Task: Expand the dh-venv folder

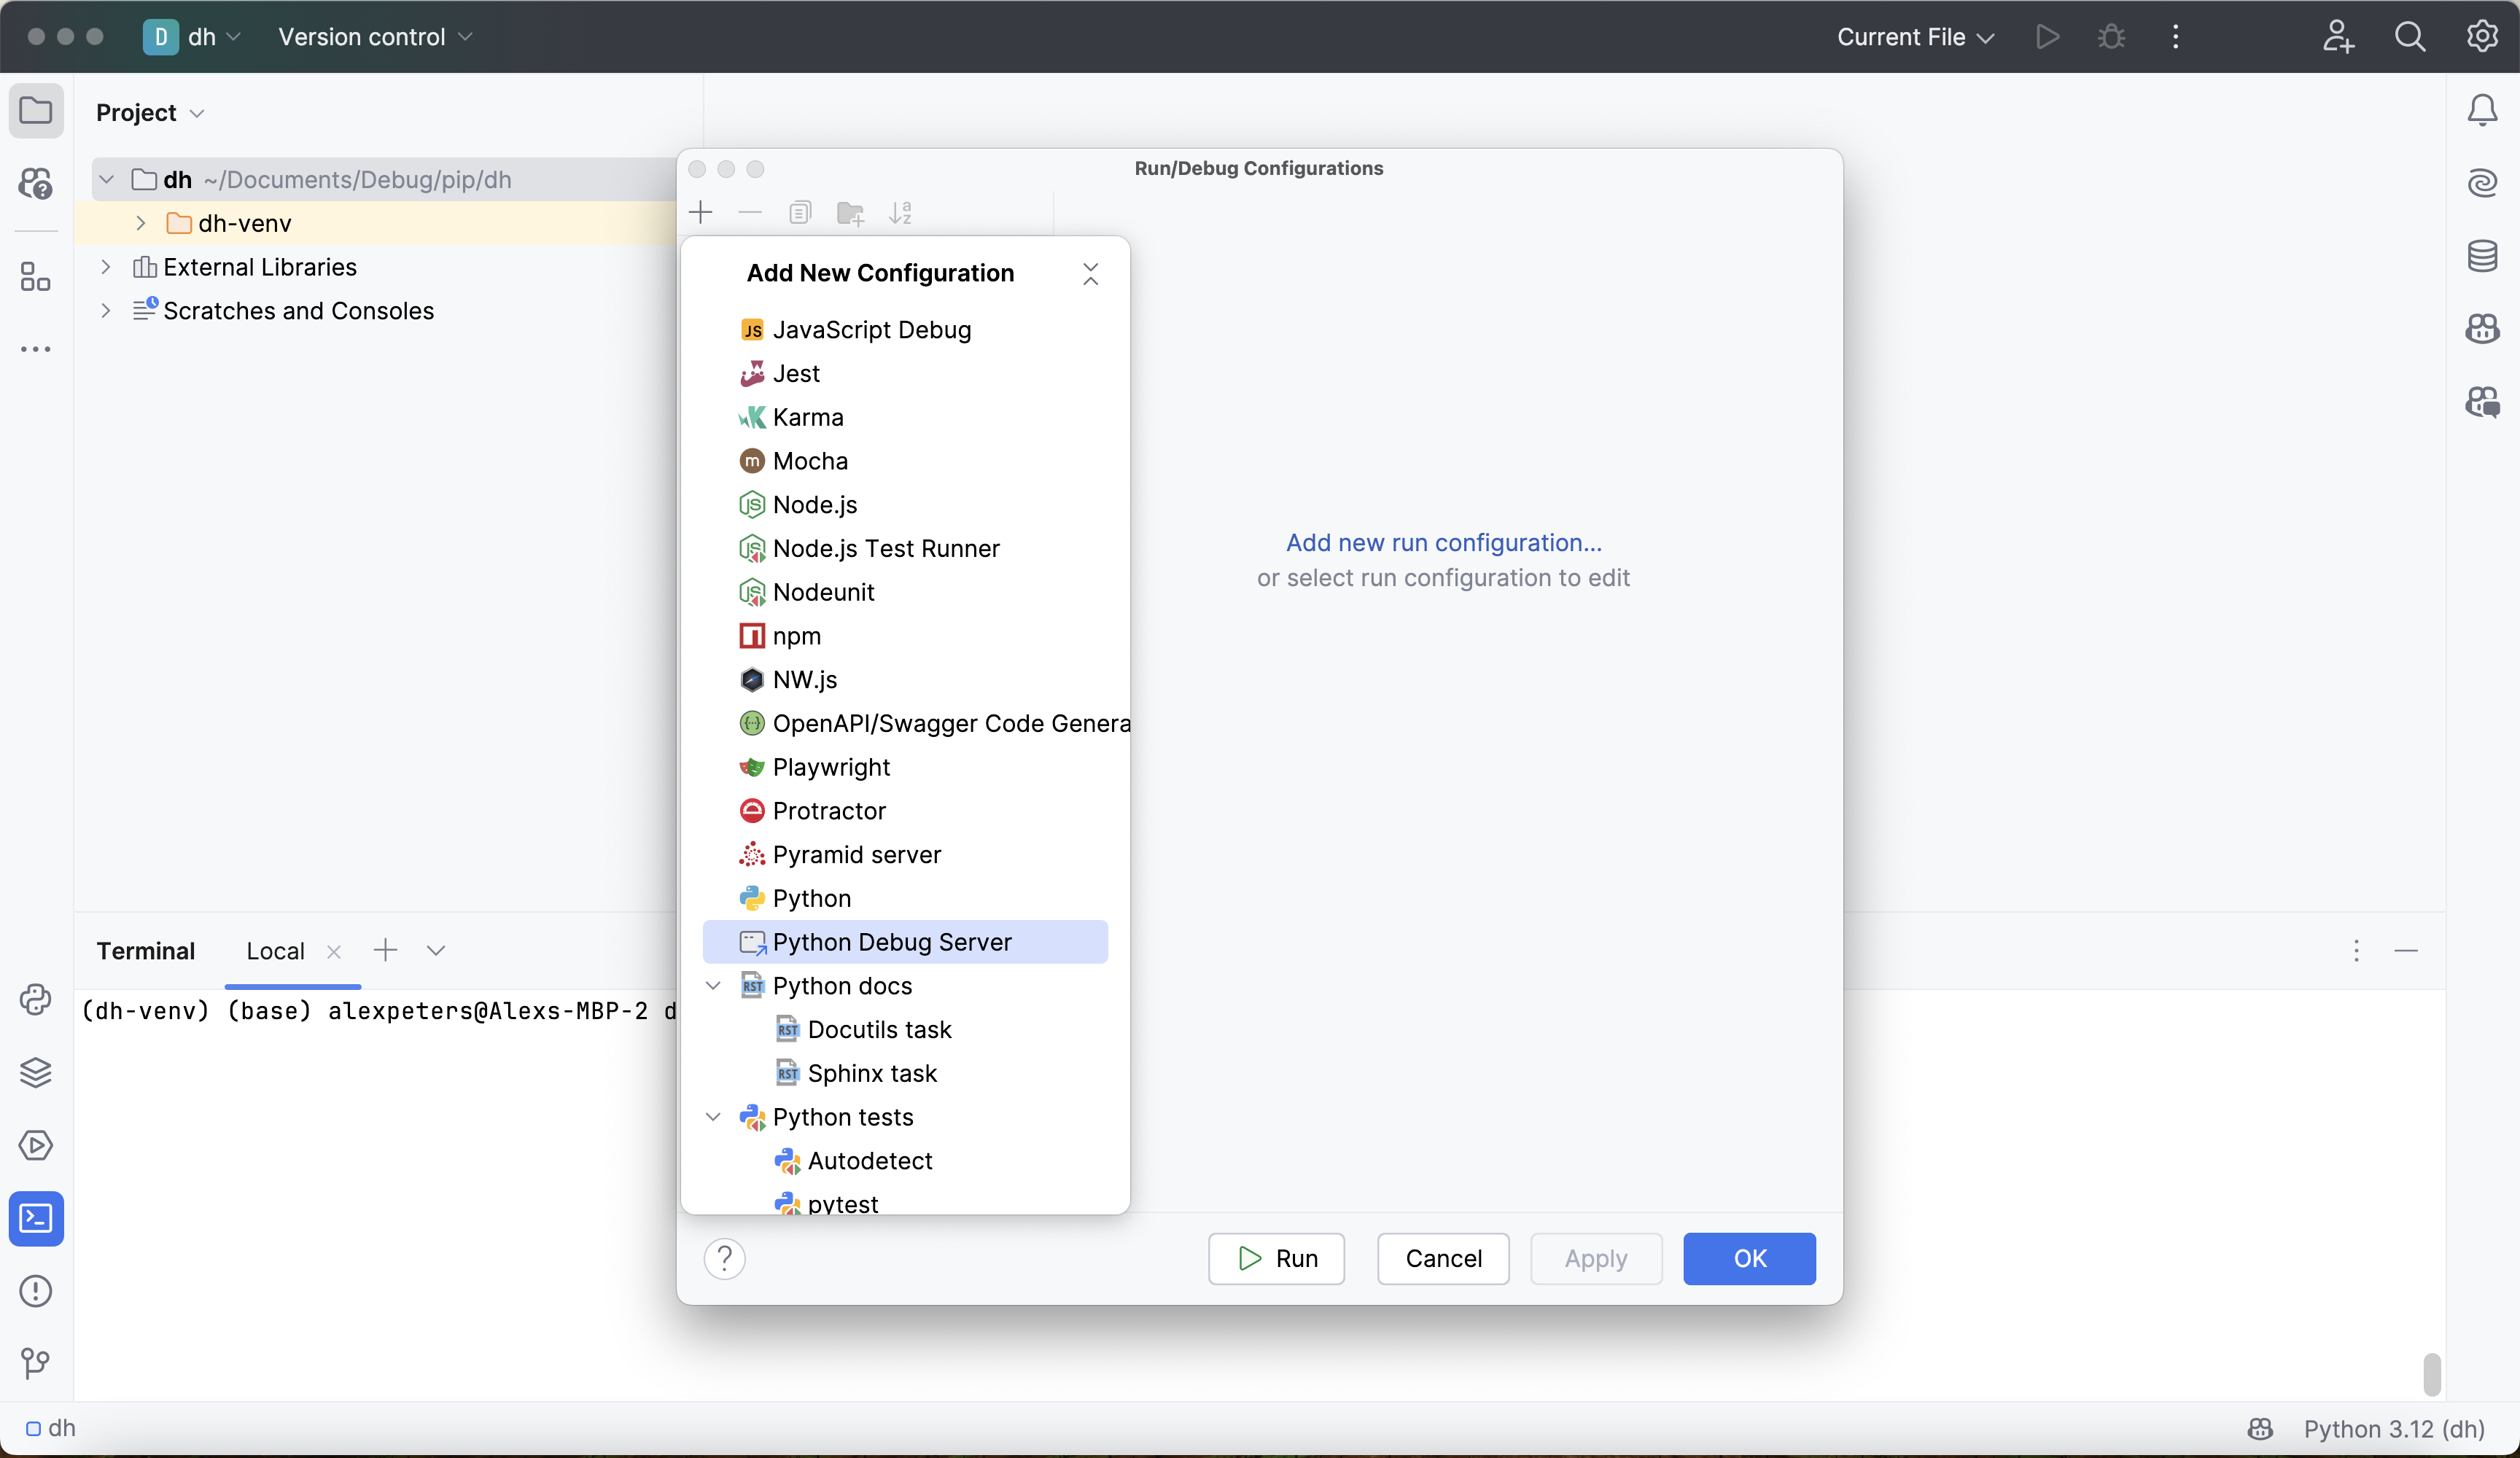Action: tap(141, 223)
